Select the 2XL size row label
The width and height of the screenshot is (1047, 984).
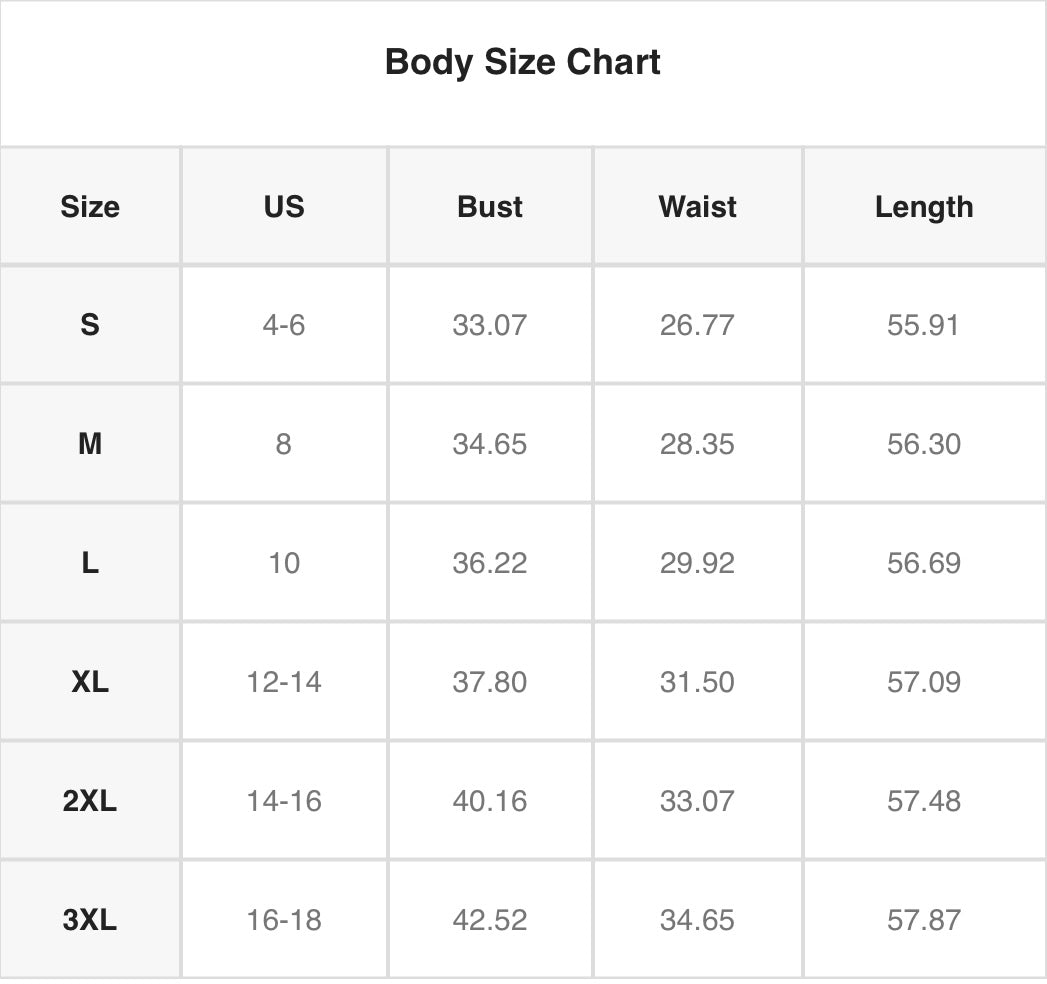click(90, 801)
